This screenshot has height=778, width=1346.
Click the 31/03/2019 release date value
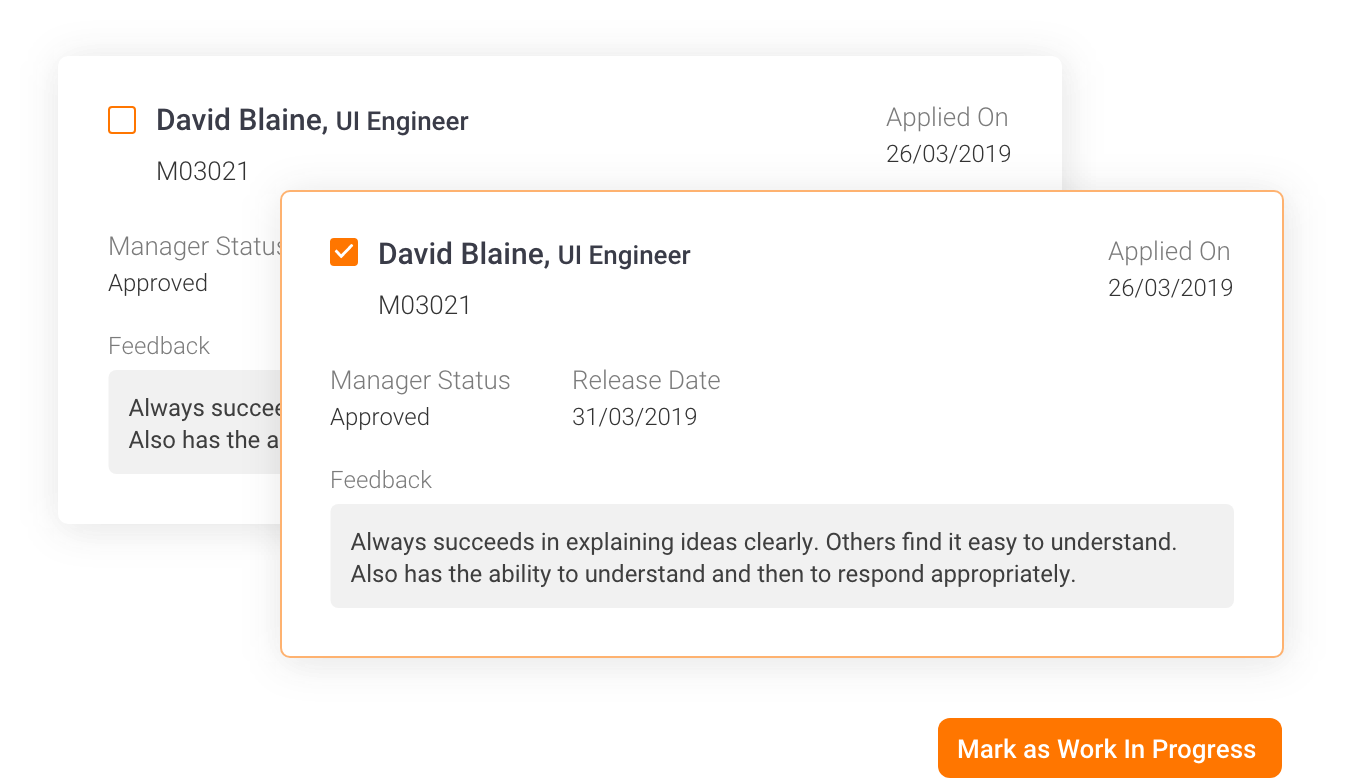pyautogui.click(x=634, y=417)
